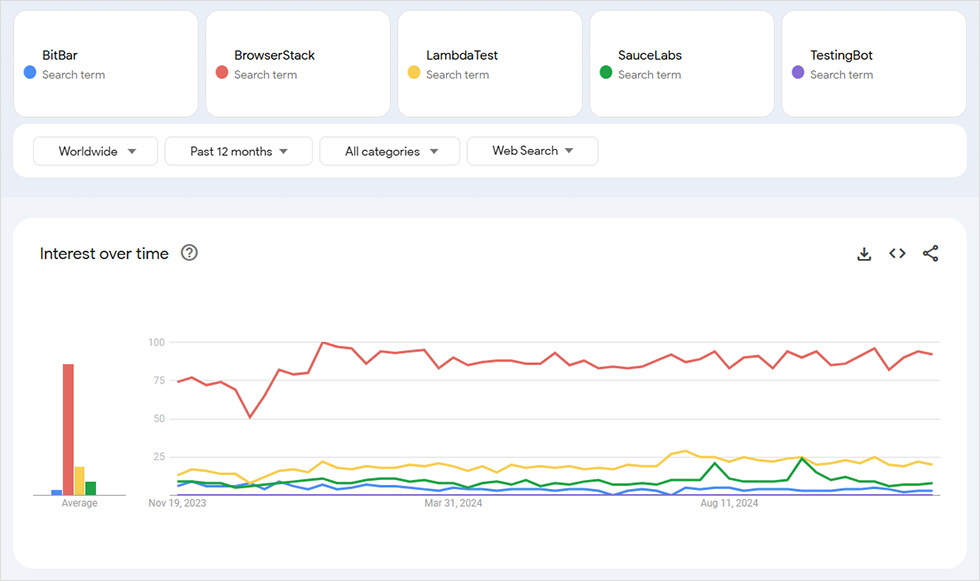This screenshot has width=980, height=581.
Task: Click the Interest over time heading
Action: [x=104, y=254]
